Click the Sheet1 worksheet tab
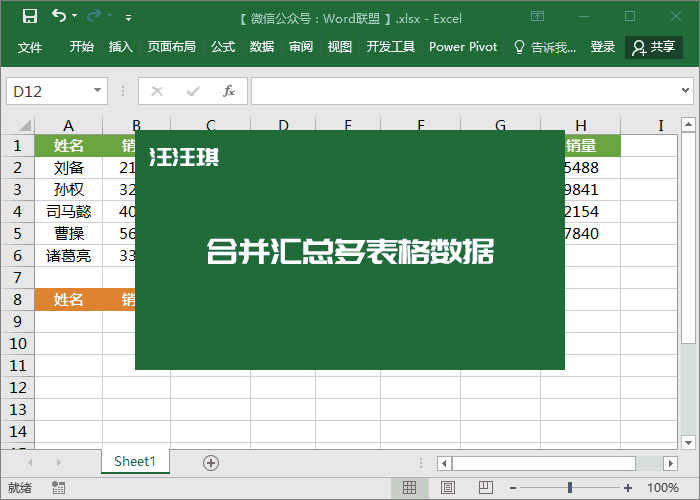This screenshot has width=700, height=500. point(135,461)
